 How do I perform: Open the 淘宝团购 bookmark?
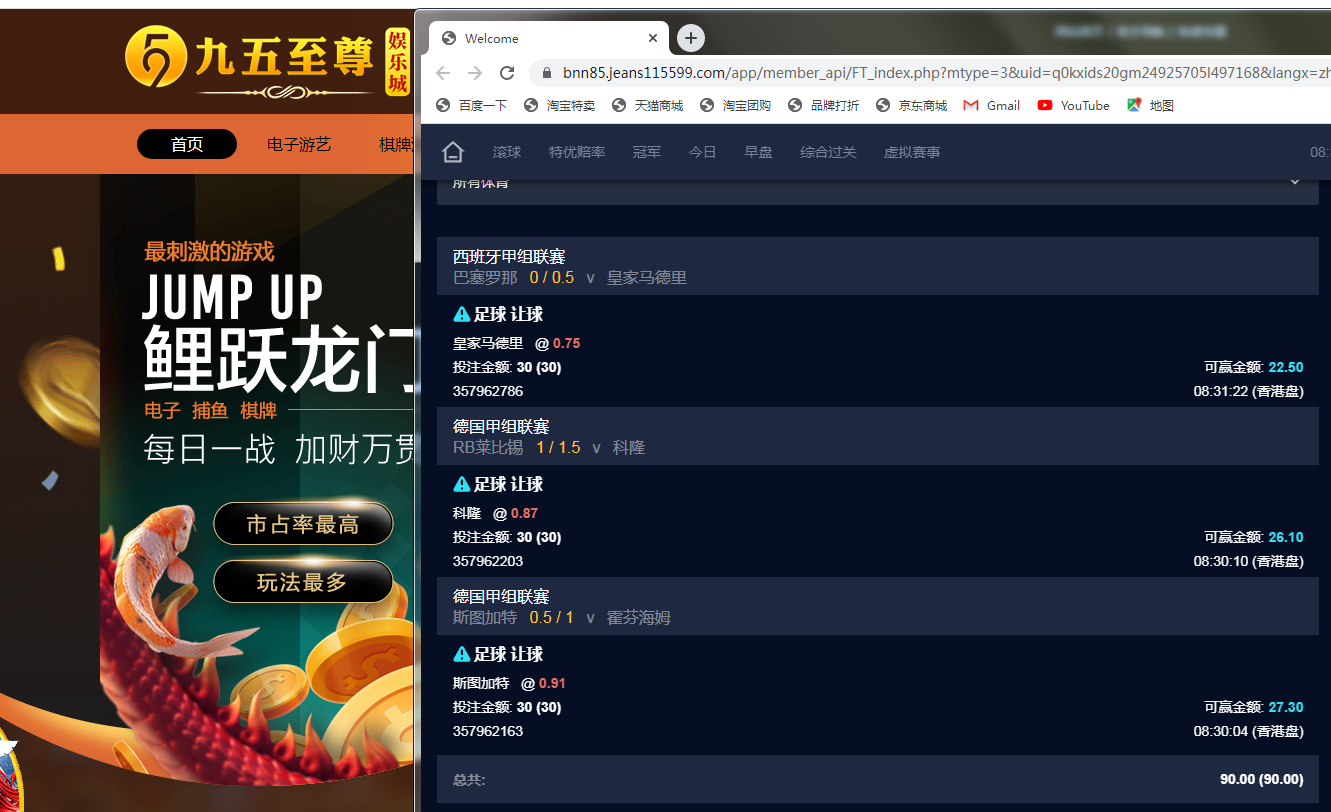[x=736, y=105]
